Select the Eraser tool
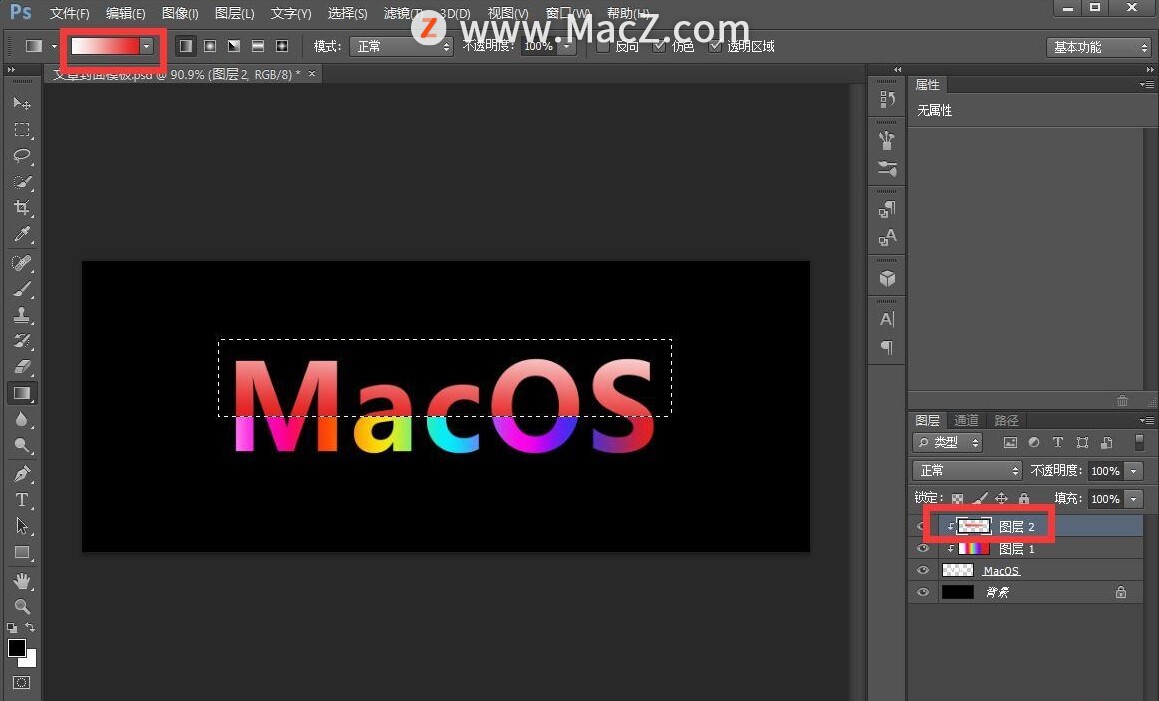This screenshot has height=701, width=1159. point(22,367)
